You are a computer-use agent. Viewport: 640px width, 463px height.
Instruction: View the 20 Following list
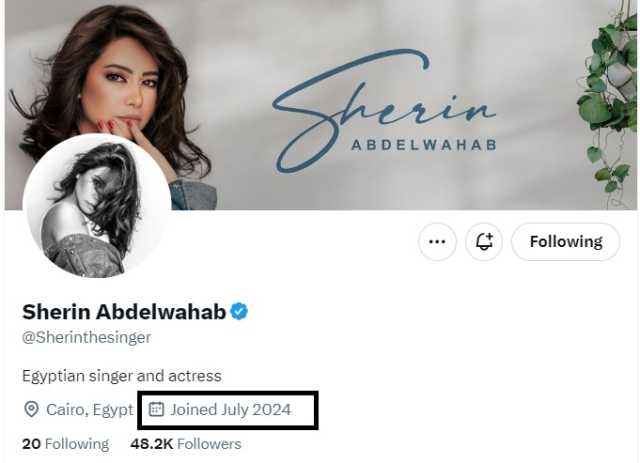[66, 444]
